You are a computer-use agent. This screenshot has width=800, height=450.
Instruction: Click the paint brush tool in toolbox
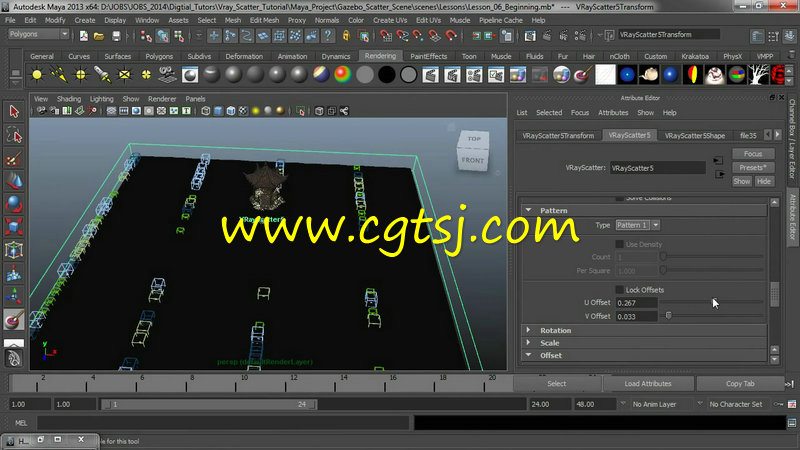pyautogui.click(x=14, y=320)
